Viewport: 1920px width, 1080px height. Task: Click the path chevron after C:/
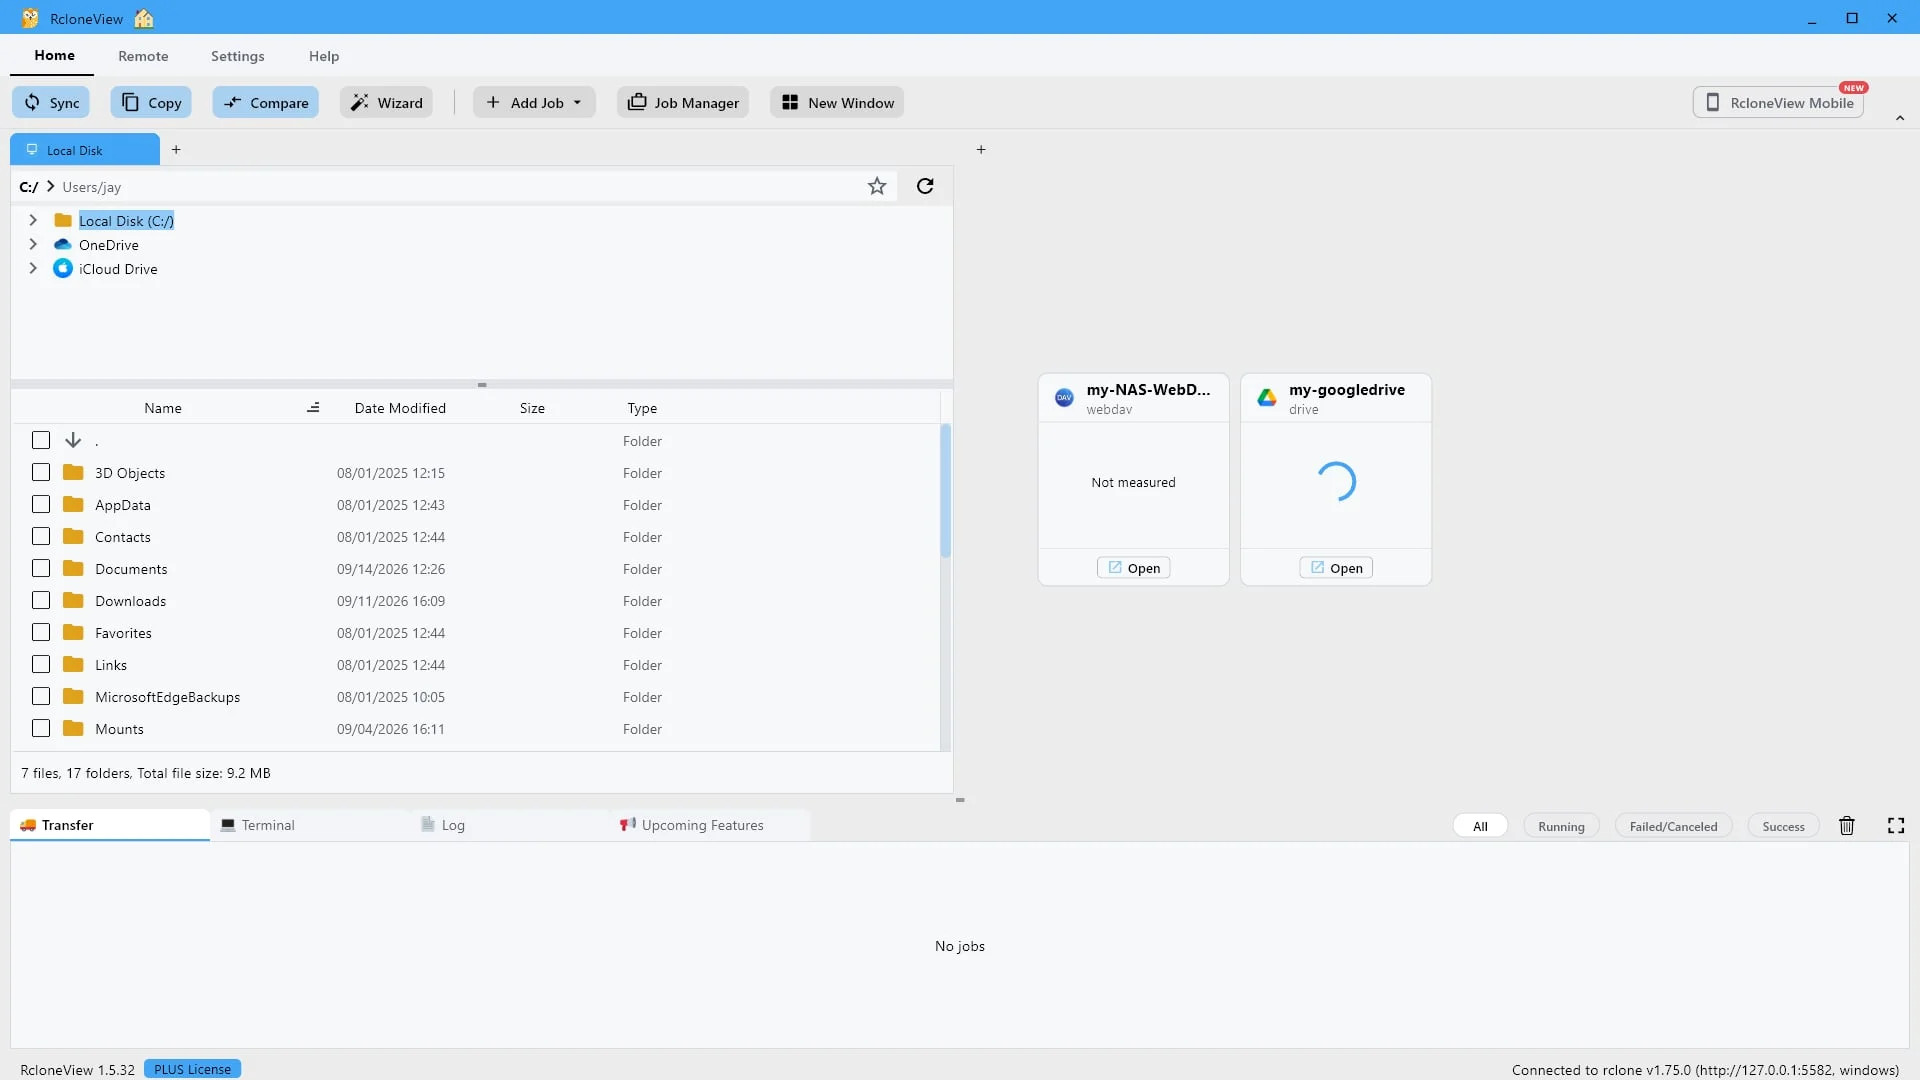[50, 186]
